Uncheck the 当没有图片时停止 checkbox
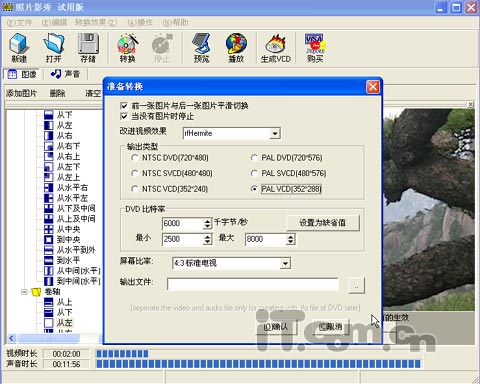Screen dimensions: 480x384 (124, 116)
